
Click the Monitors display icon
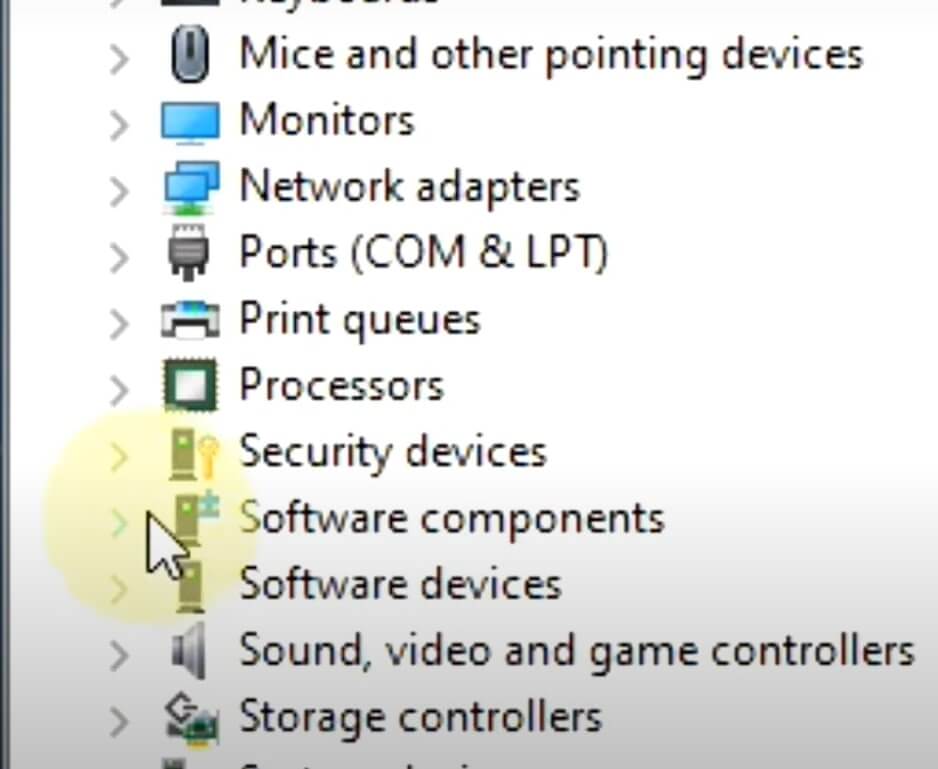(192, 120)
